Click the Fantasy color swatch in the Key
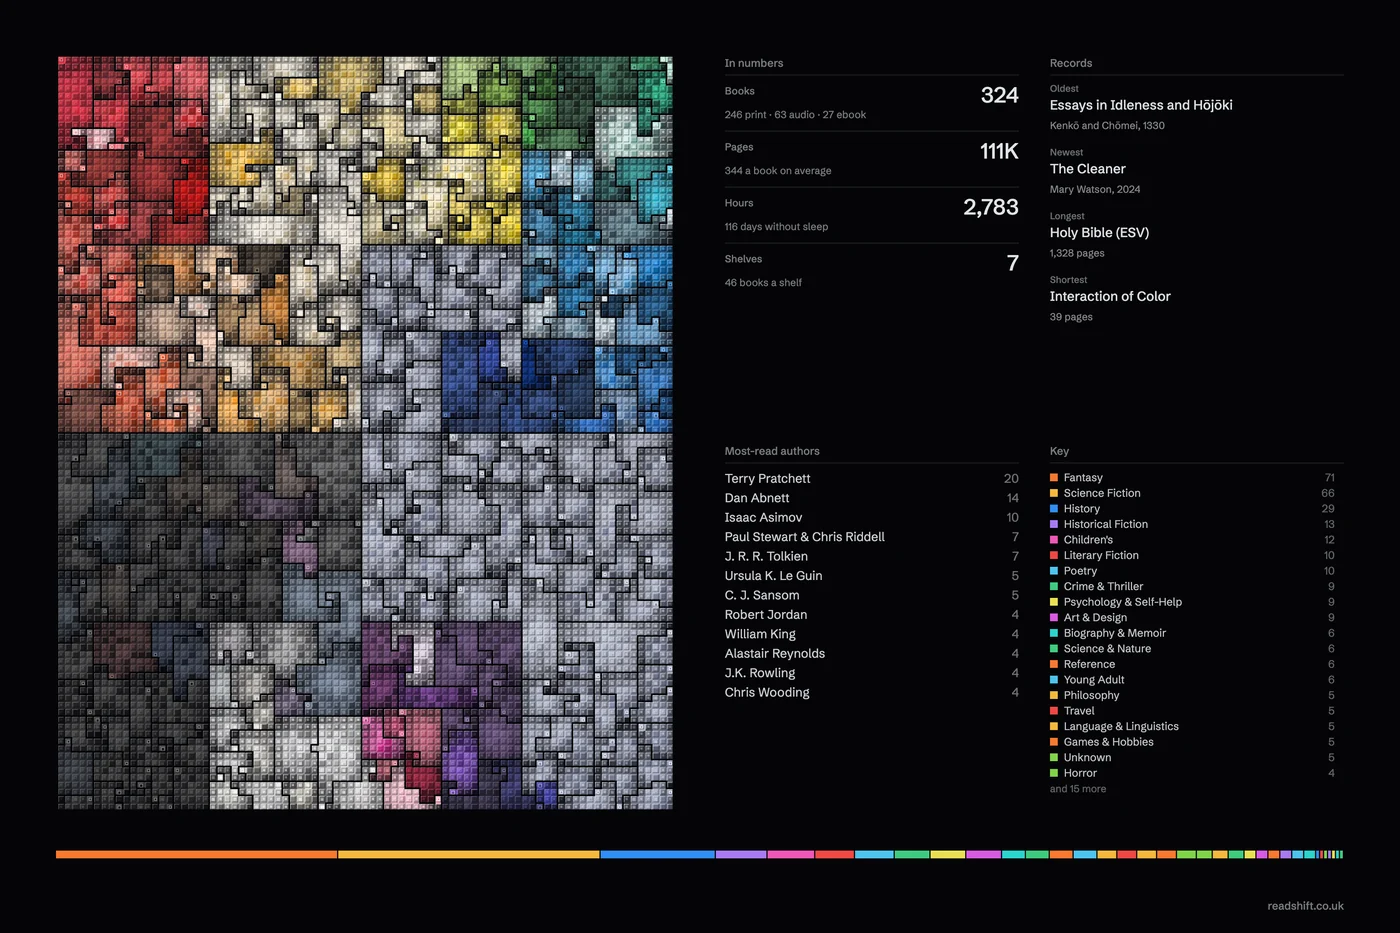 (1054, 478)
